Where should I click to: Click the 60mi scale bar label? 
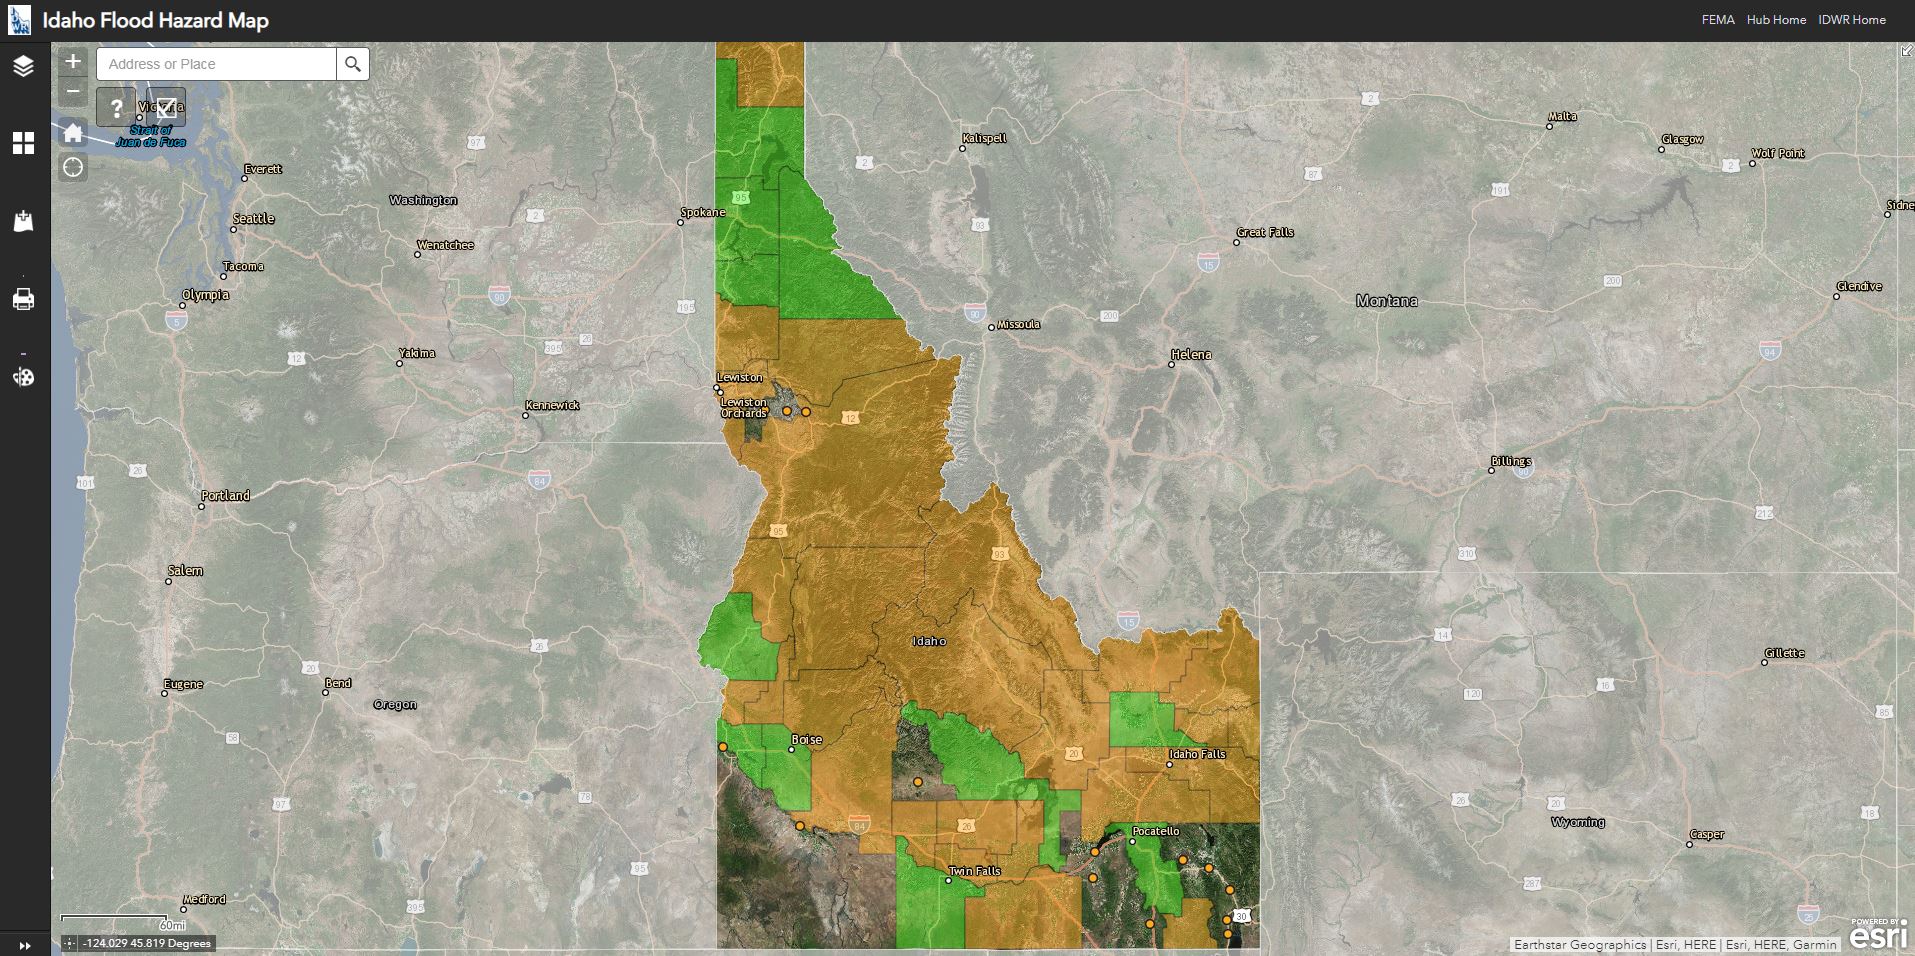point(173,926)
